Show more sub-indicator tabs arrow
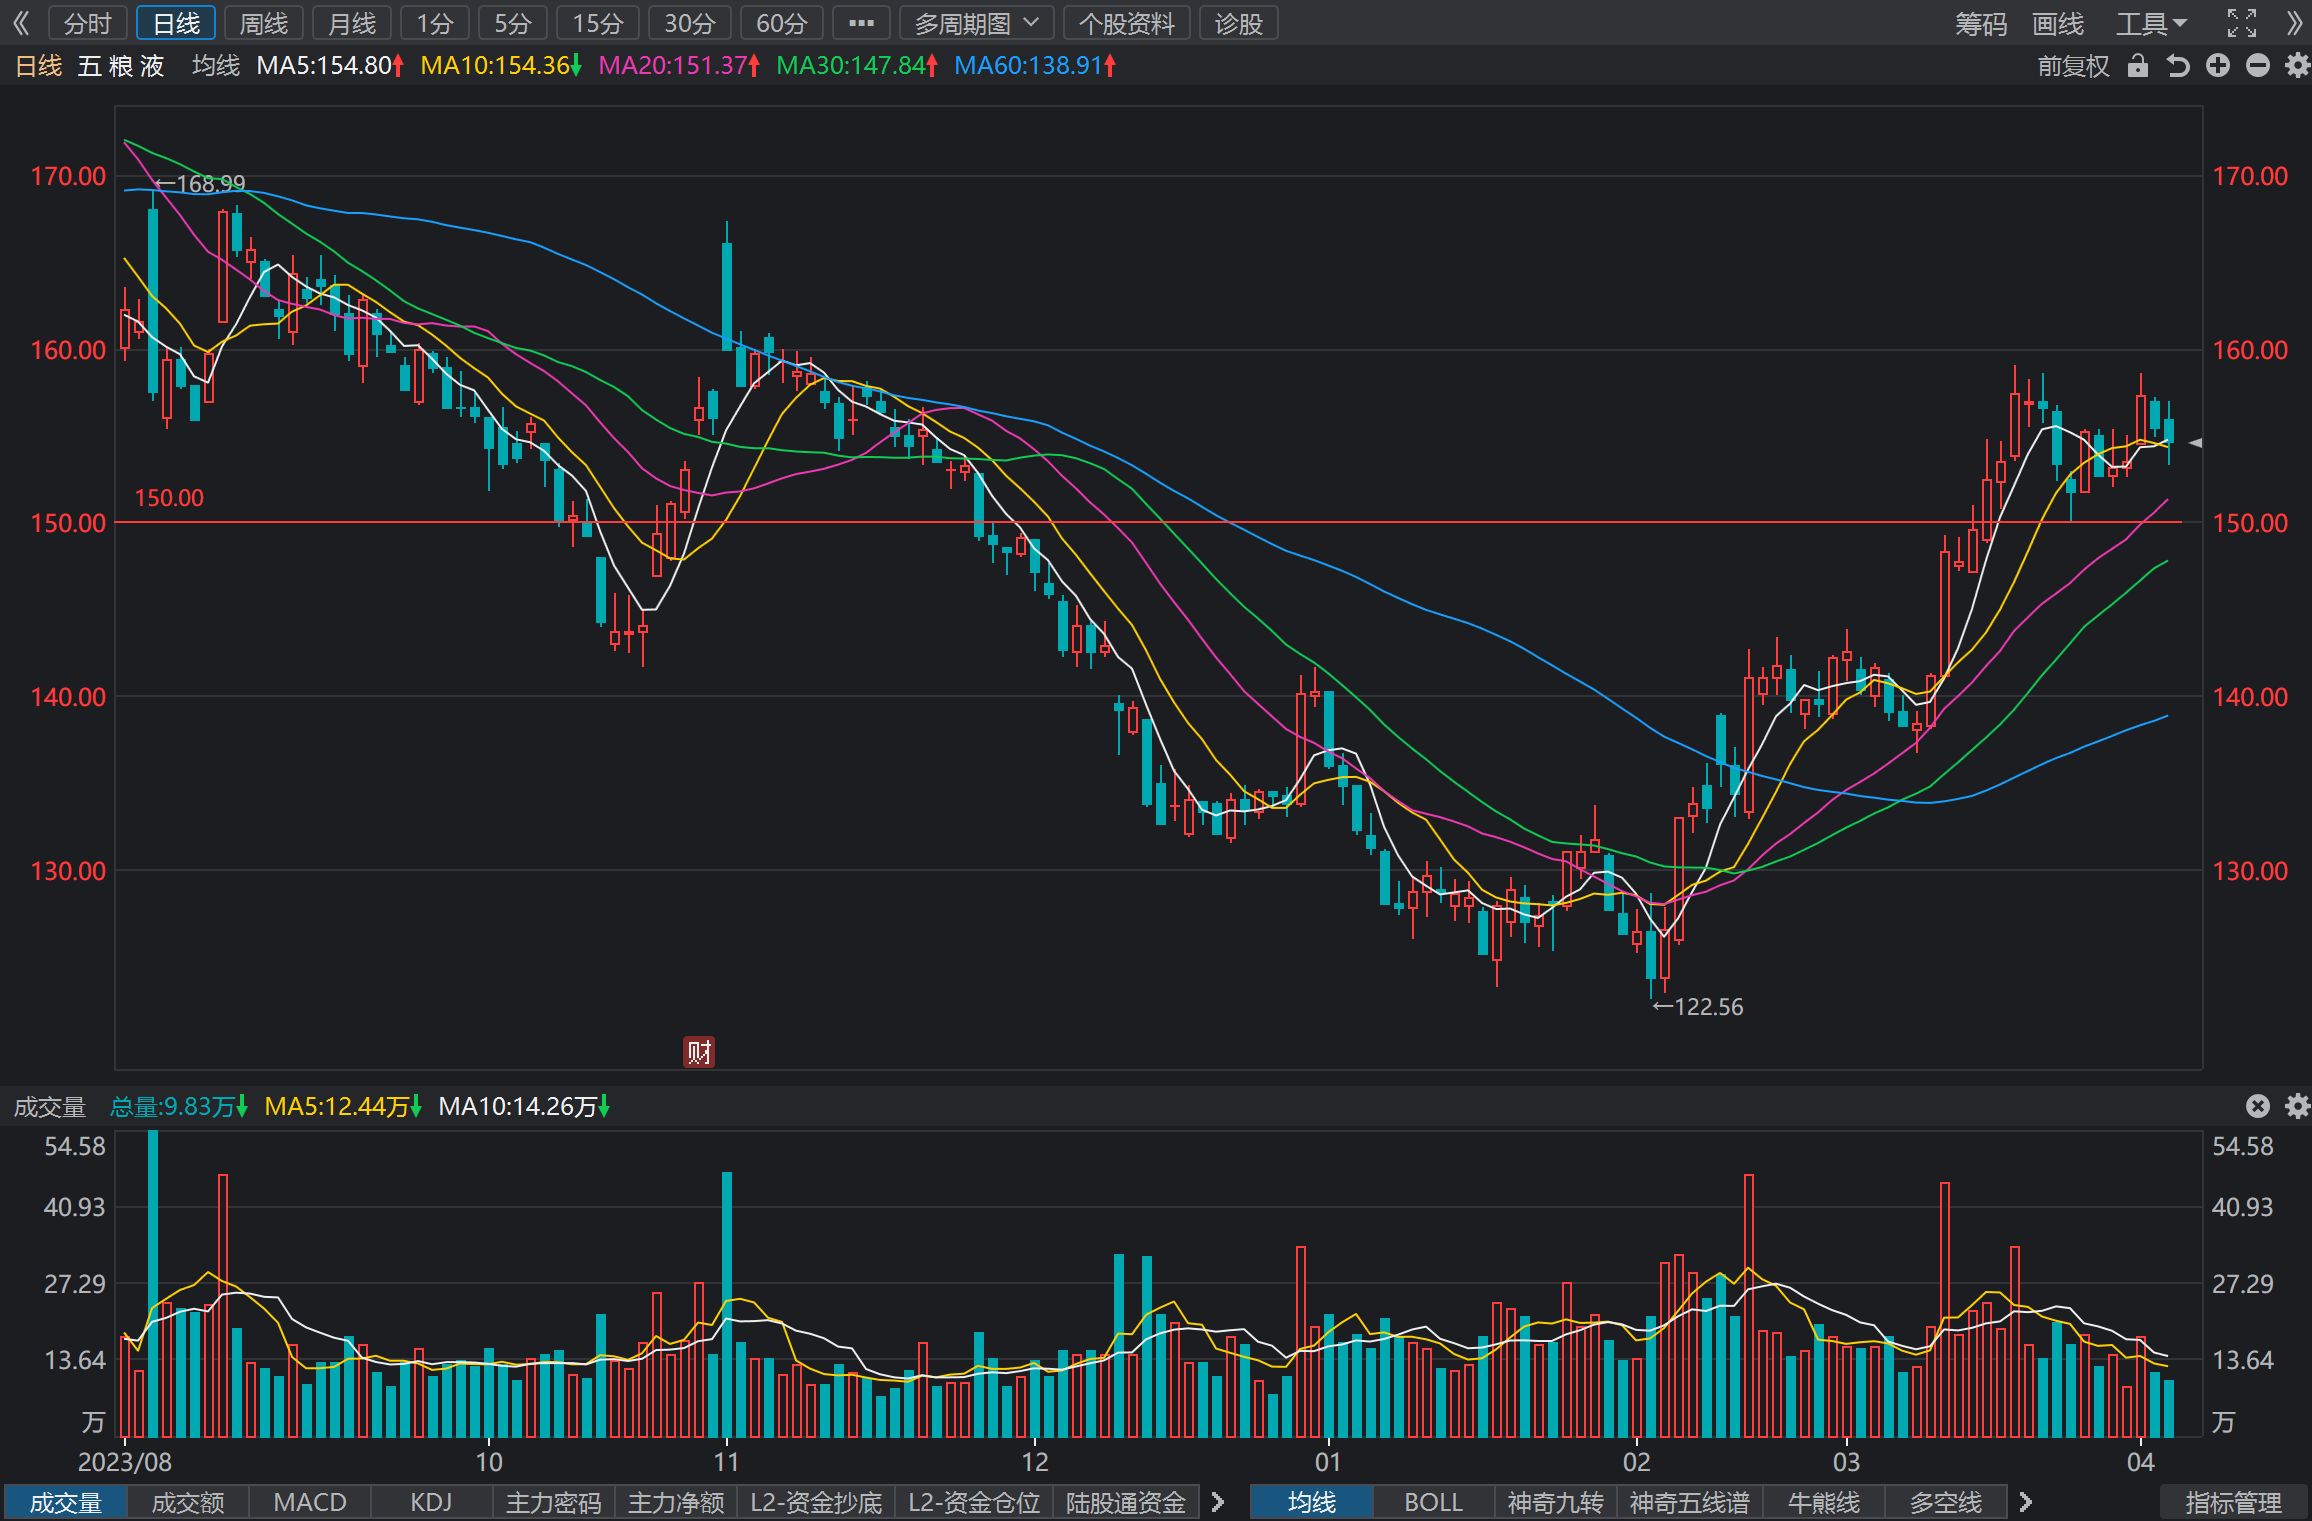This screenshot has height=1521, width=2312. click(x=1217, y=1502)
